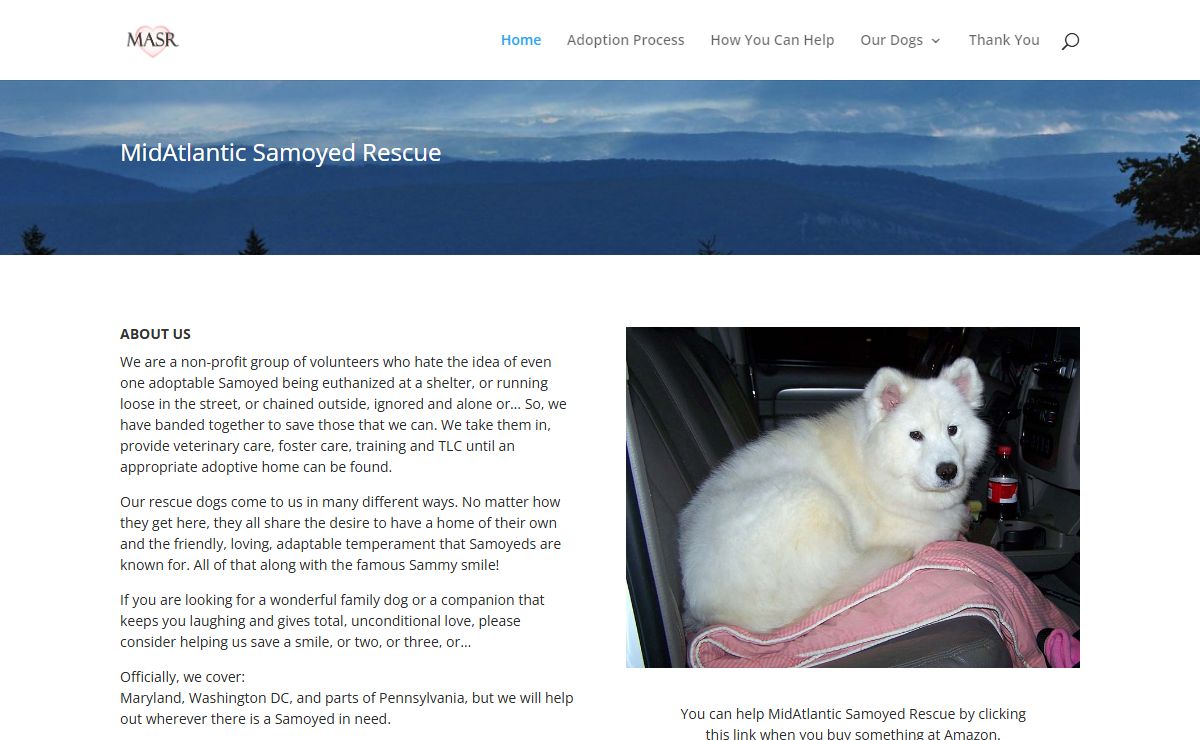Click the mountain landscape banner image
The height and width of the screenshot is (740, 1200).
pos(600,167)
